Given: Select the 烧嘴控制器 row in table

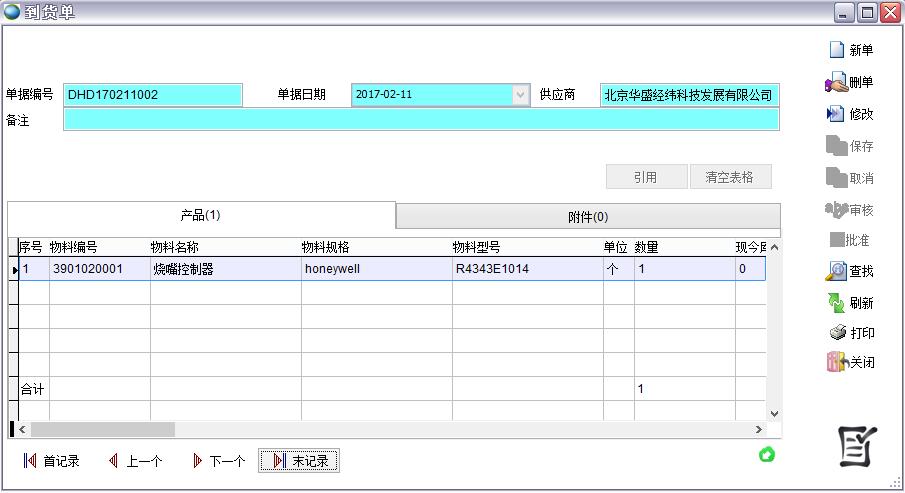Looking at the screenshot, I should [225, 269].
